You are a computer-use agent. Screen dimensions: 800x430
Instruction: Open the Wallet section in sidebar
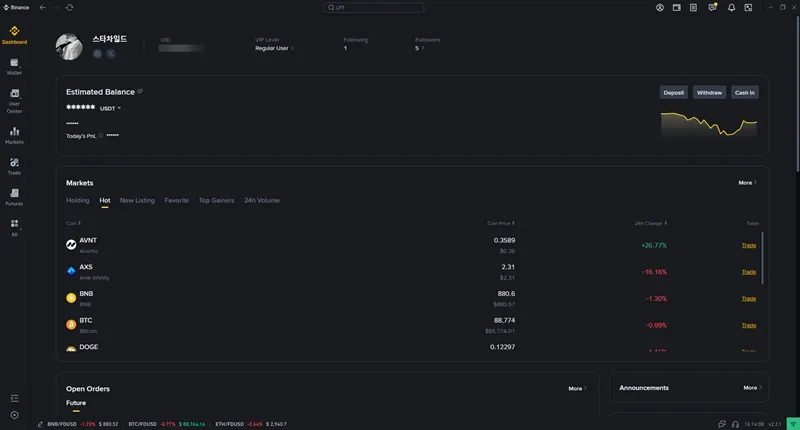pos(14,66)
